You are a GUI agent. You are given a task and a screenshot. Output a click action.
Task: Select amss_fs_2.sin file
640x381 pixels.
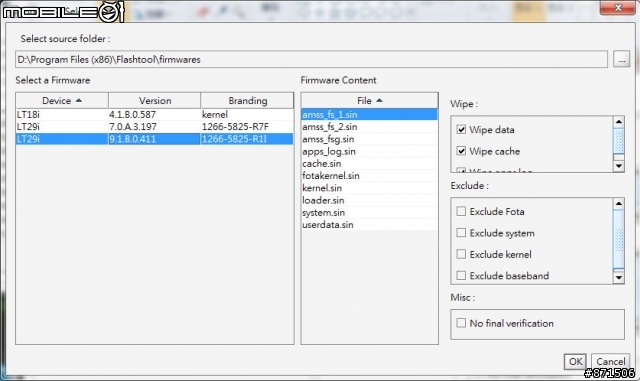pos(369,127)
